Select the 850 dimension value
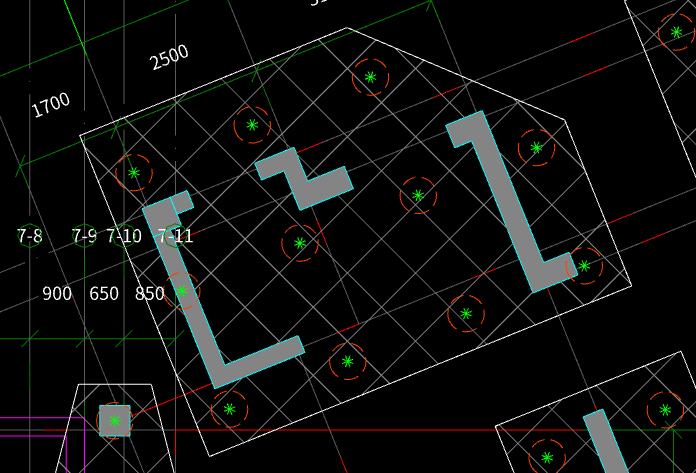 point(150,294)
